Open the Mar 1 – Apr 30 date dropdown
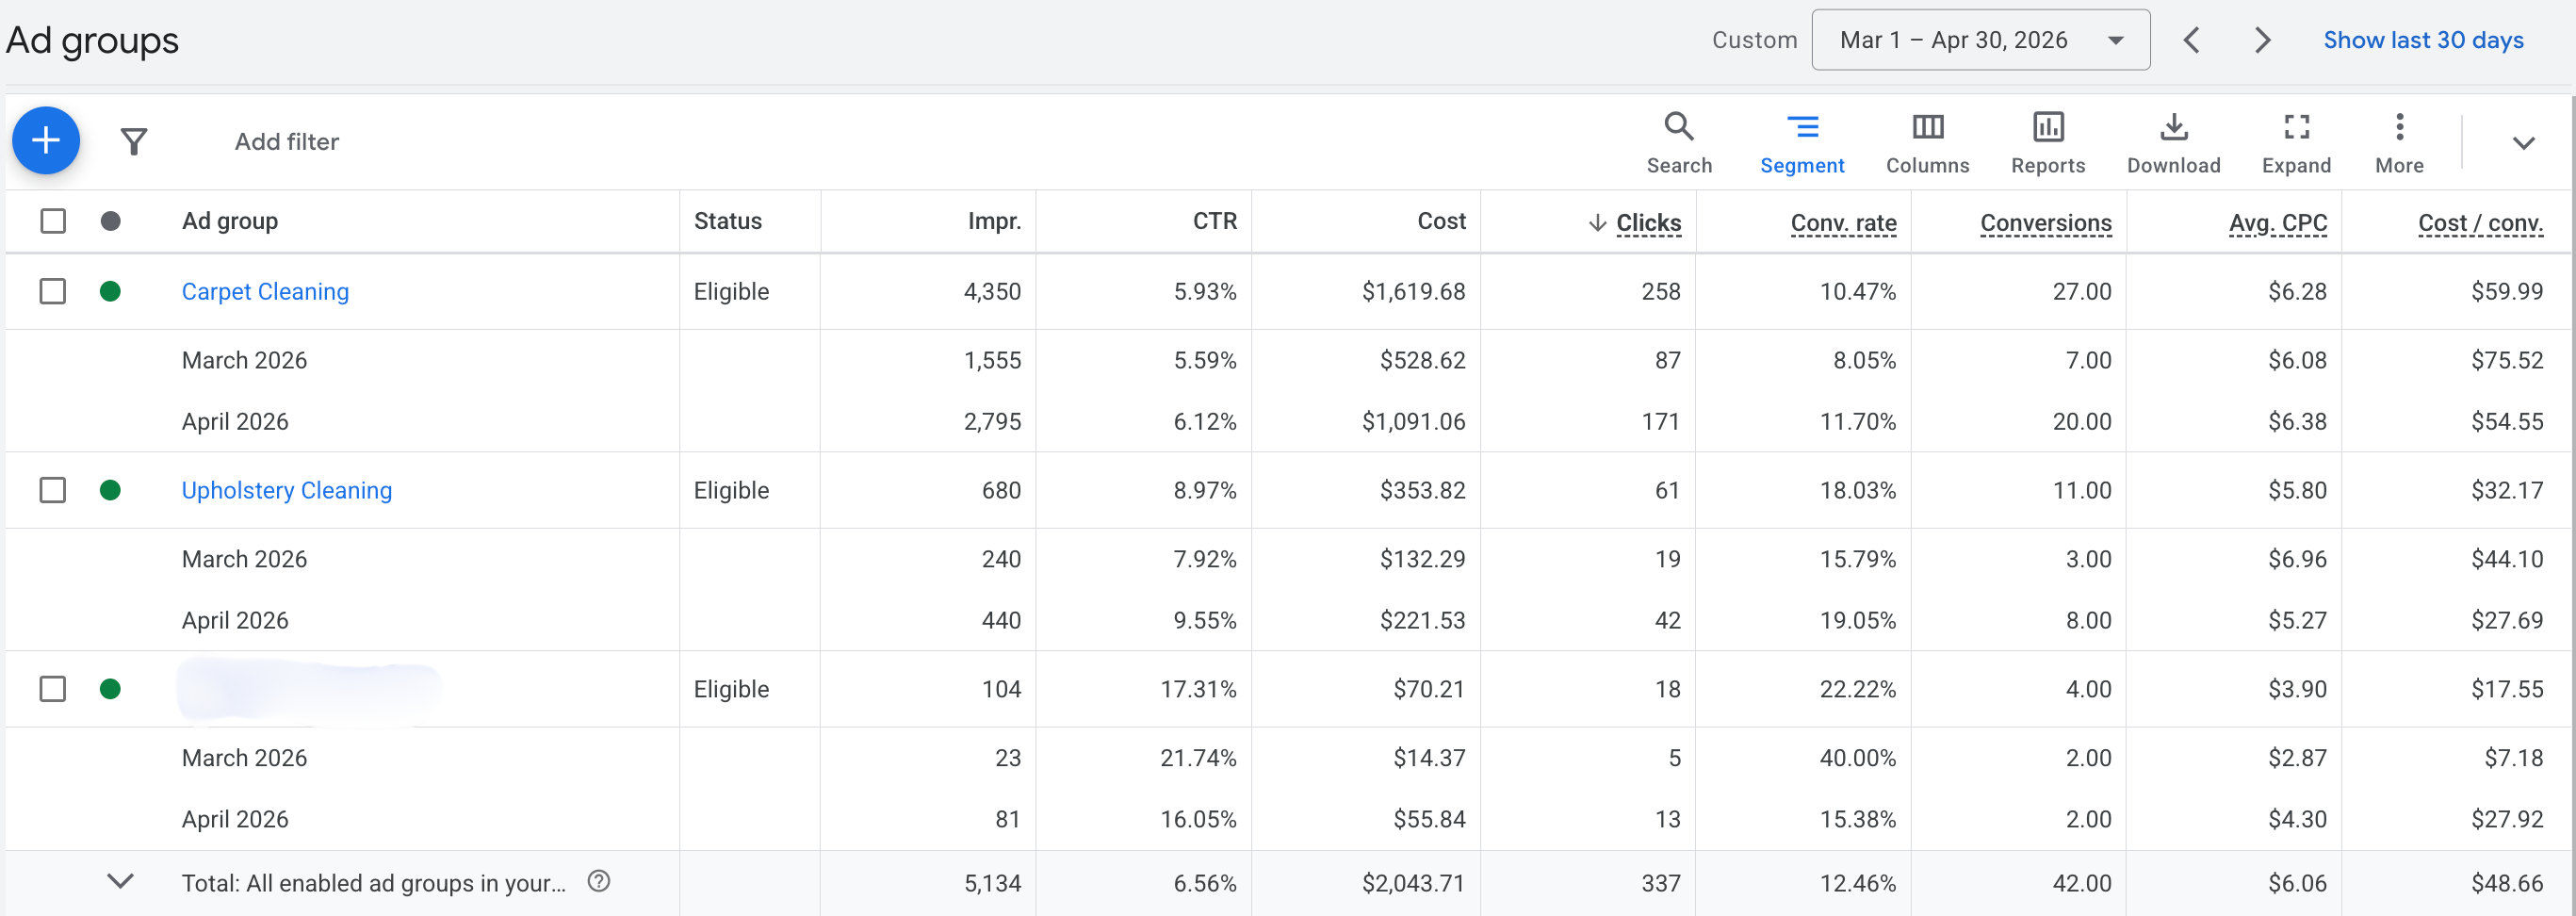The width and height of the screenshot is (2576, 916). point(1980,40)
